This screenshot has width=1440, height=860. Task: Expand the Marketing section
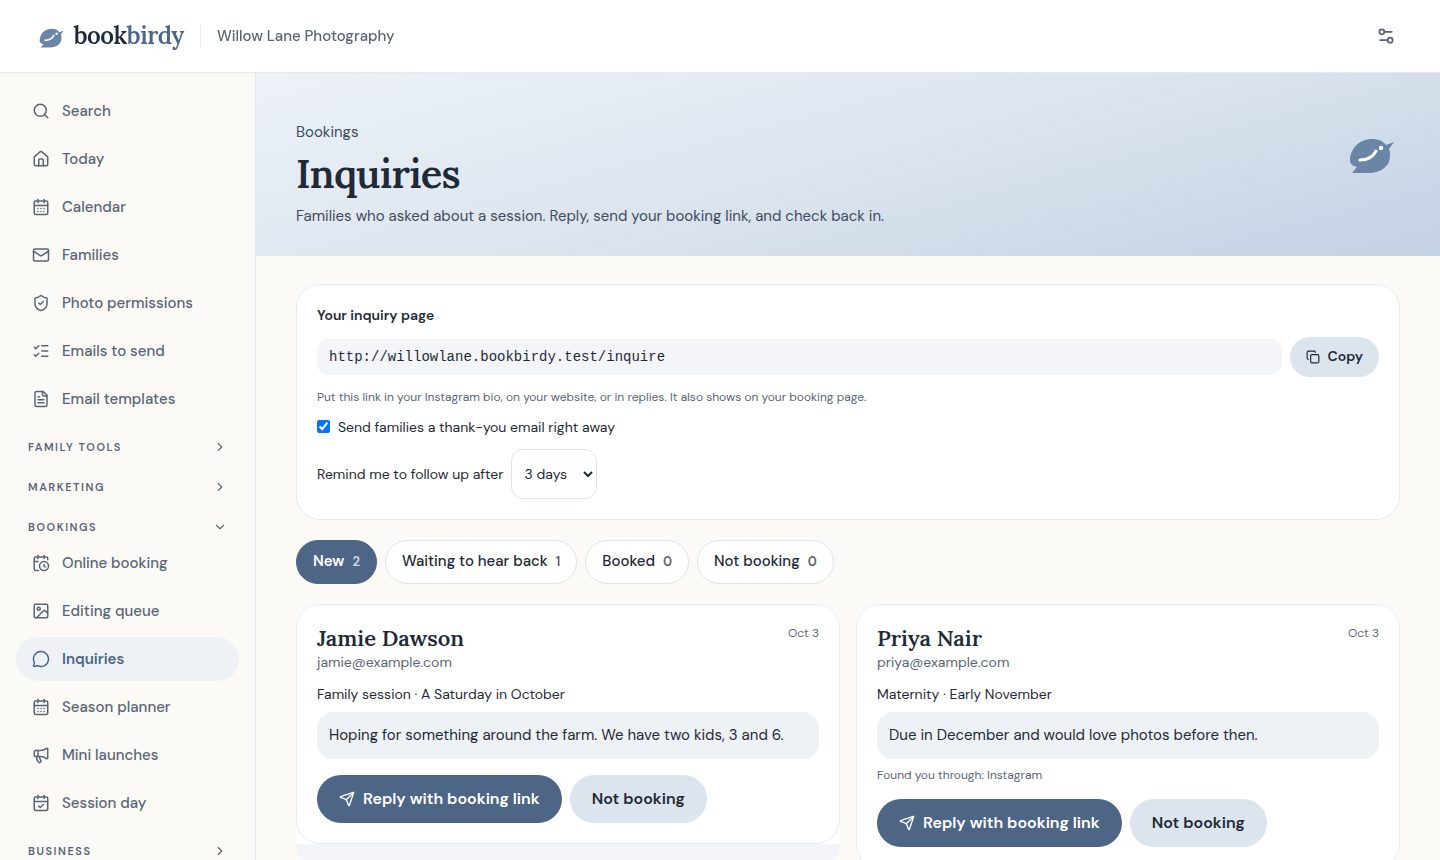(127, 487)
